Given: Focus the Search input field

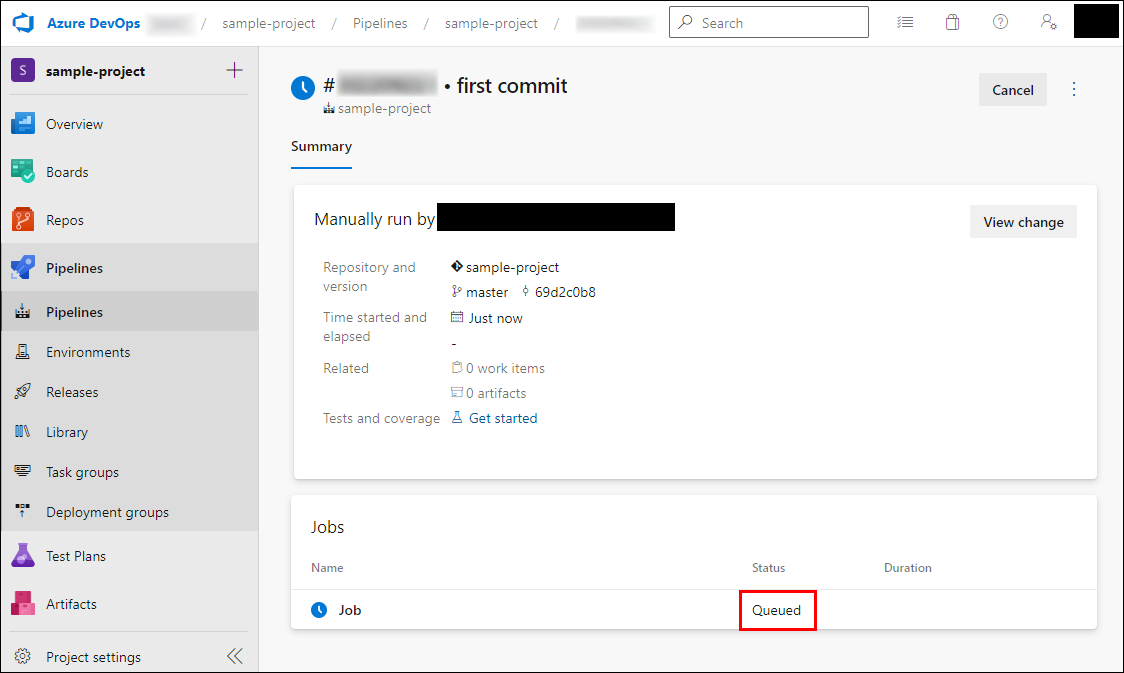Looking at the screenshot, I should click(768, 22).
